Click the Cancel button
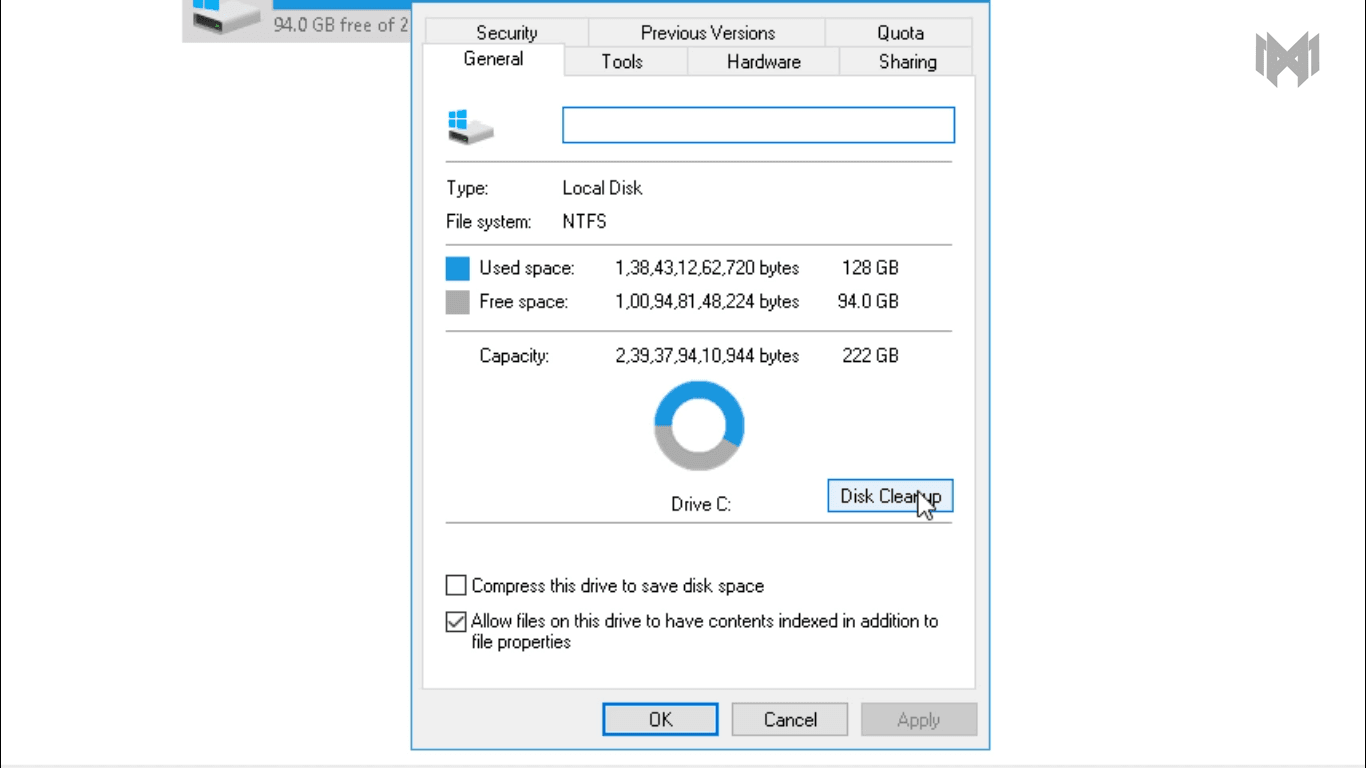 [x=790, y=719]
